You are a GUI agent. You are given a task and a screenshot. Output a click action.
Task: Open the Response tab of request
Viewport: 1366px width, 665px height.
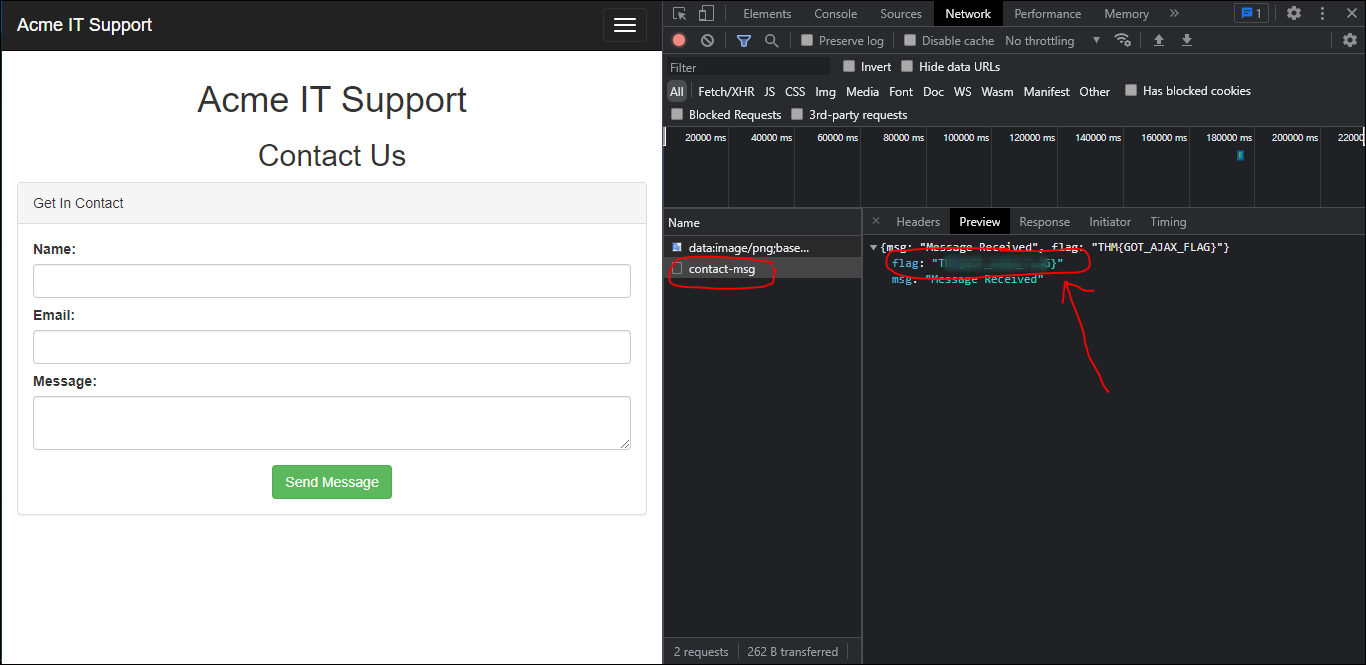pos(1044,221)
